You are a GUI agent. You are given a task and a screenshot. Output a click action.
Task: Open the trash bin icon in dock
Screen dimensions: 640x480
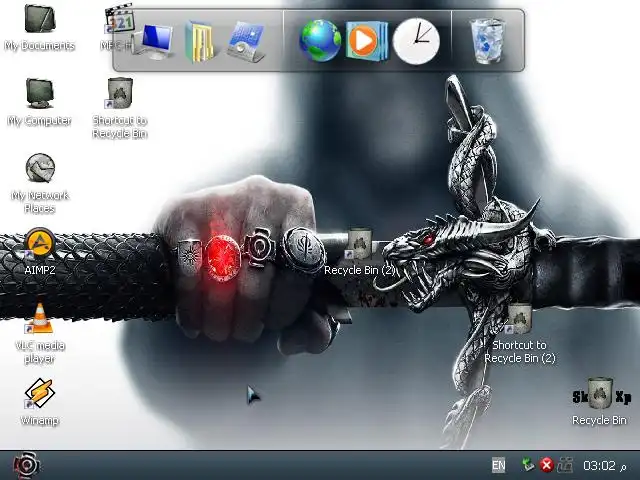(487, 41)
